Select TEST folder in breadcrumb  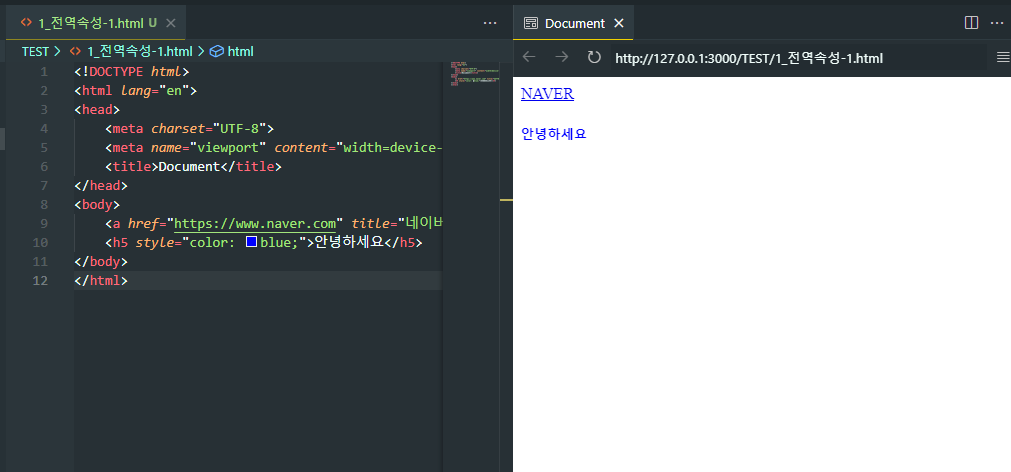(35, 51)
